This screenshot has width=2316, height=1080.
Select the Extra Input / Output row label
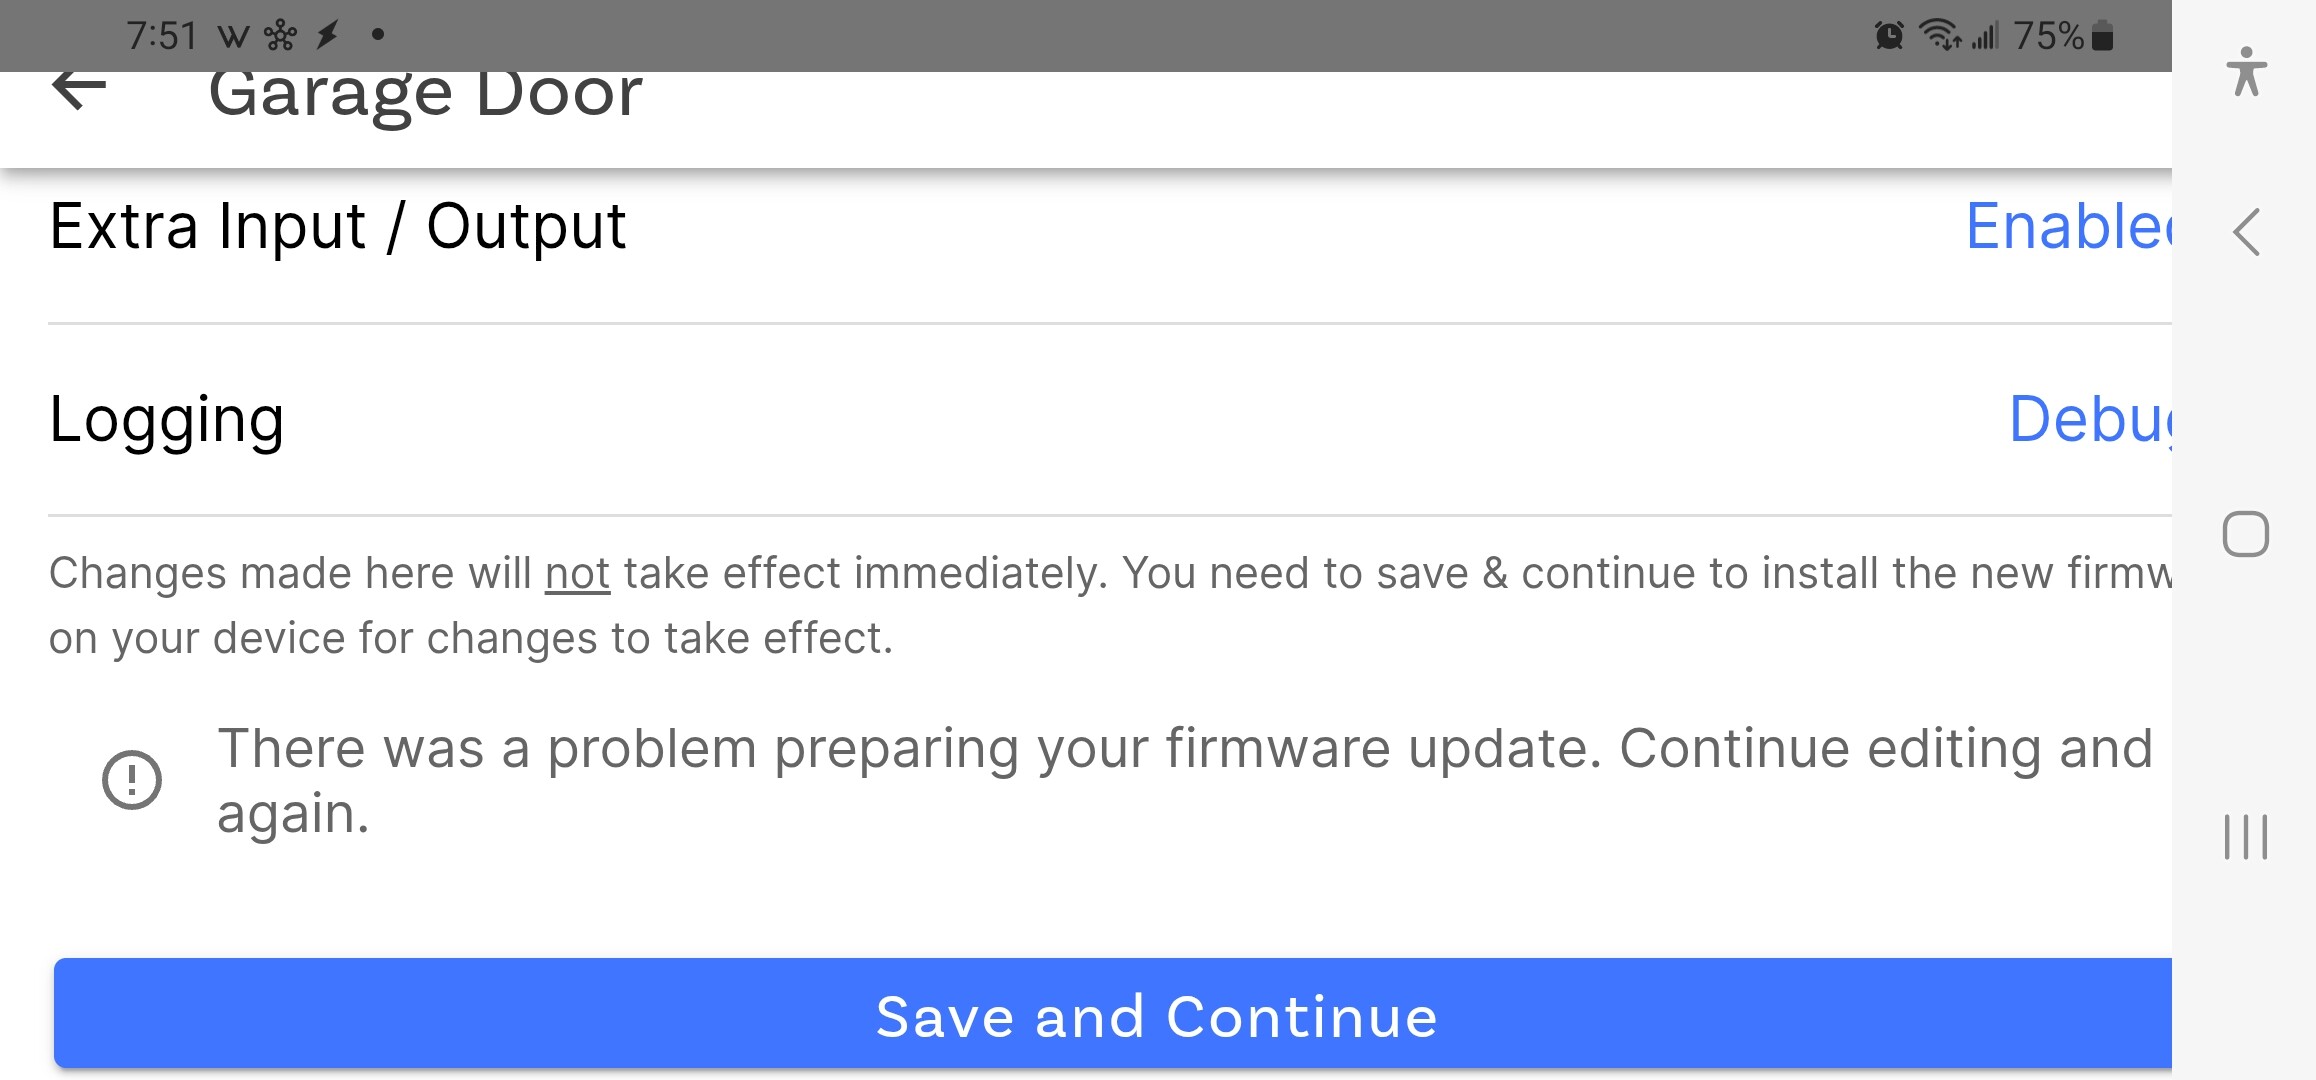click(x=338, y=227)
